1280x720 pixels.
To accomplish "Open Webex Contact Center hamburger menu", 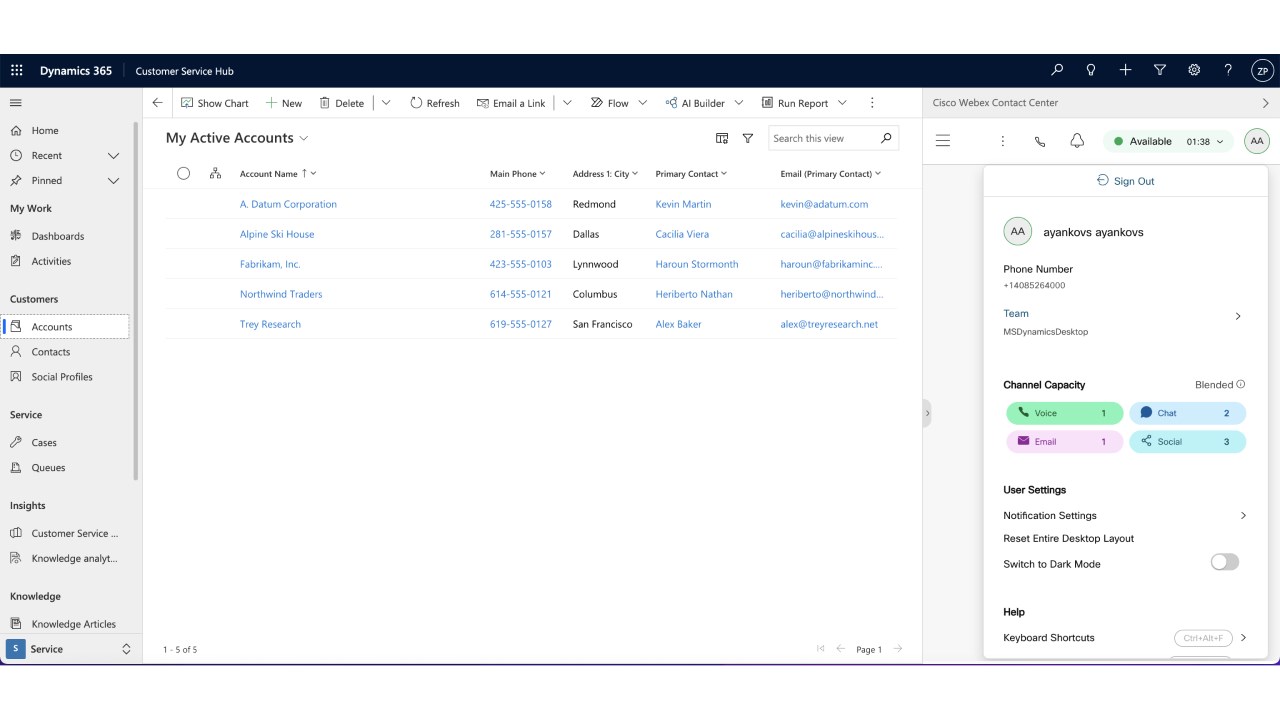I will [943, 141].
